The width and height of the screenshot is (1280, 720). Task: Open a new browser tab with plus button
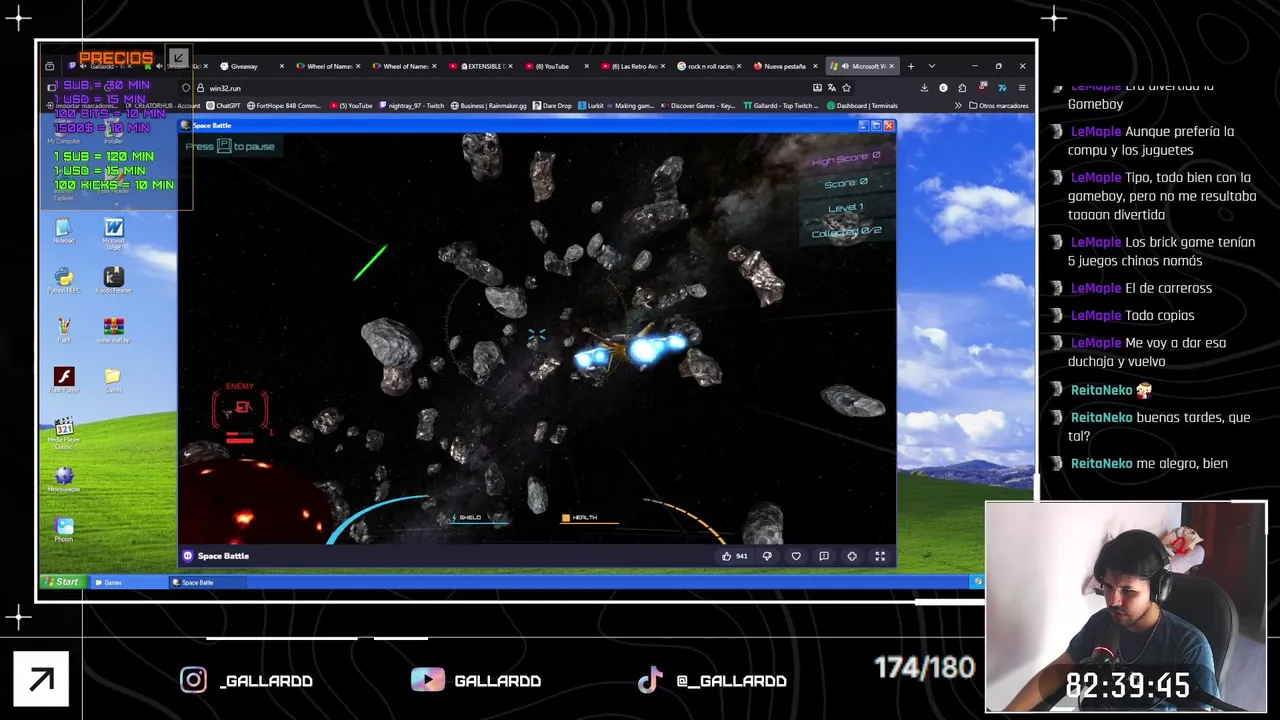[910, 66]
